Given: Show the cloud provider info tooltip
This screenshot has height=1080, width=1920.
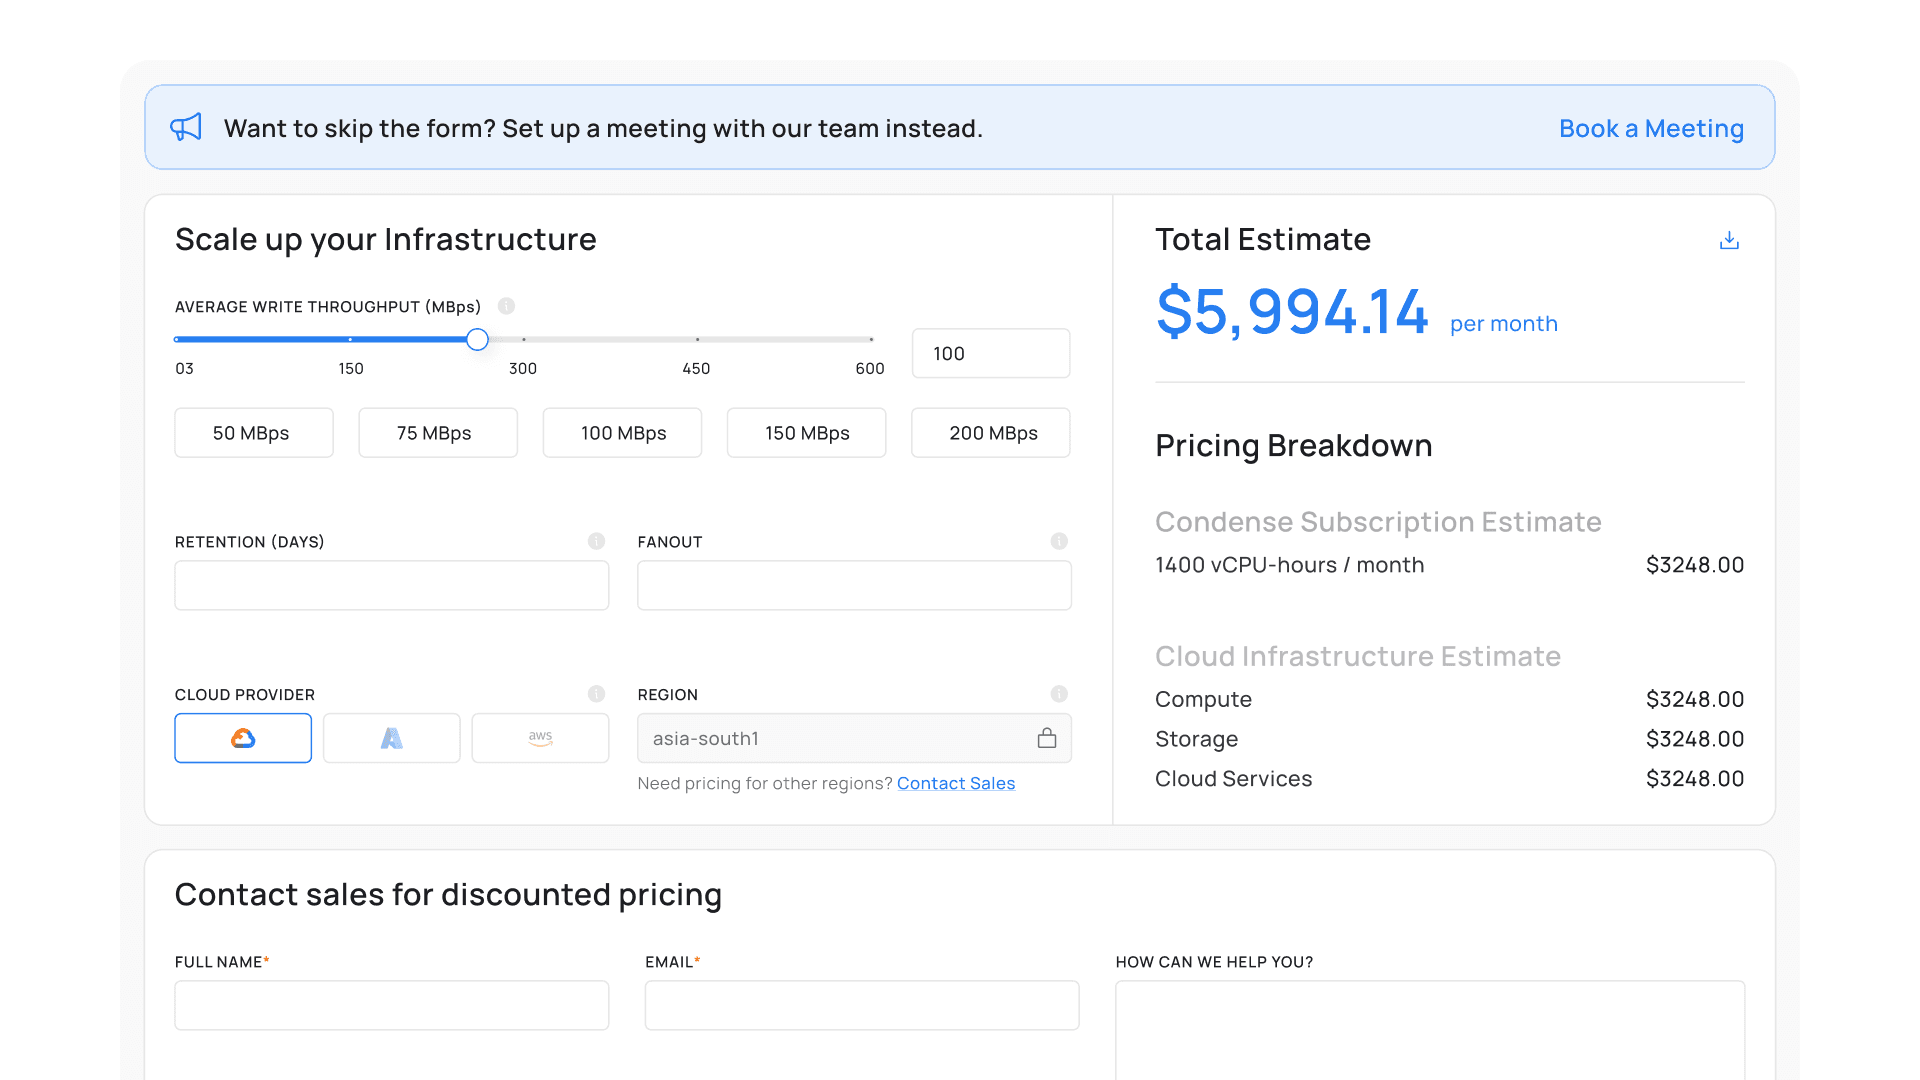Looking at the screenshot, I should click(596, 694).
